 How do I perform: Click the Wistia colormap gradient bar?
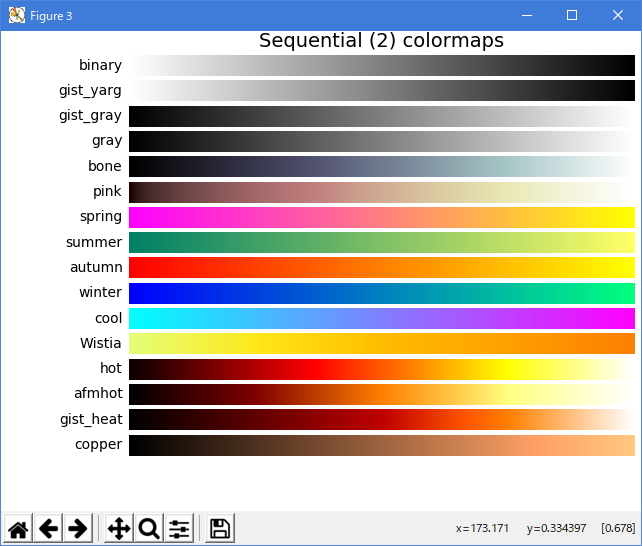pos(382,343)
